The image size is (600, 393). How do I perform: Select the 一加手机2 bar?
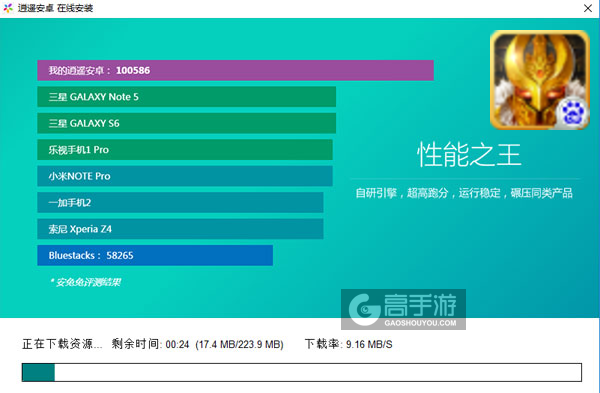pyautogui.click(x=180, y=202)
